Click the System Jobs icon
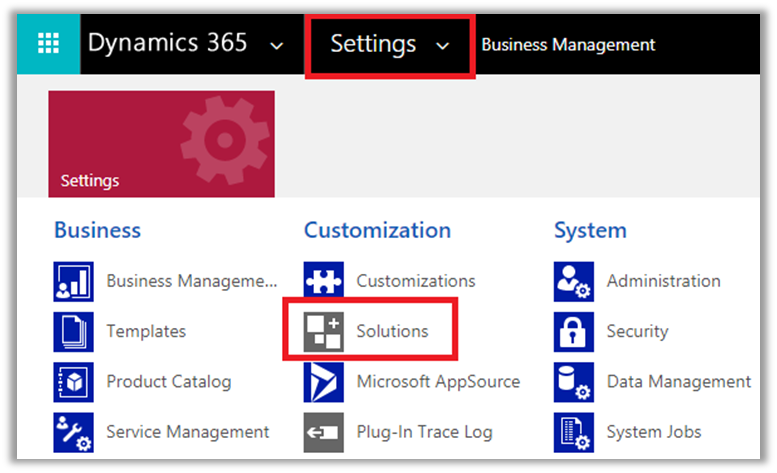The width and height of the screenshot is (777, 473). [x=573, y=432]
